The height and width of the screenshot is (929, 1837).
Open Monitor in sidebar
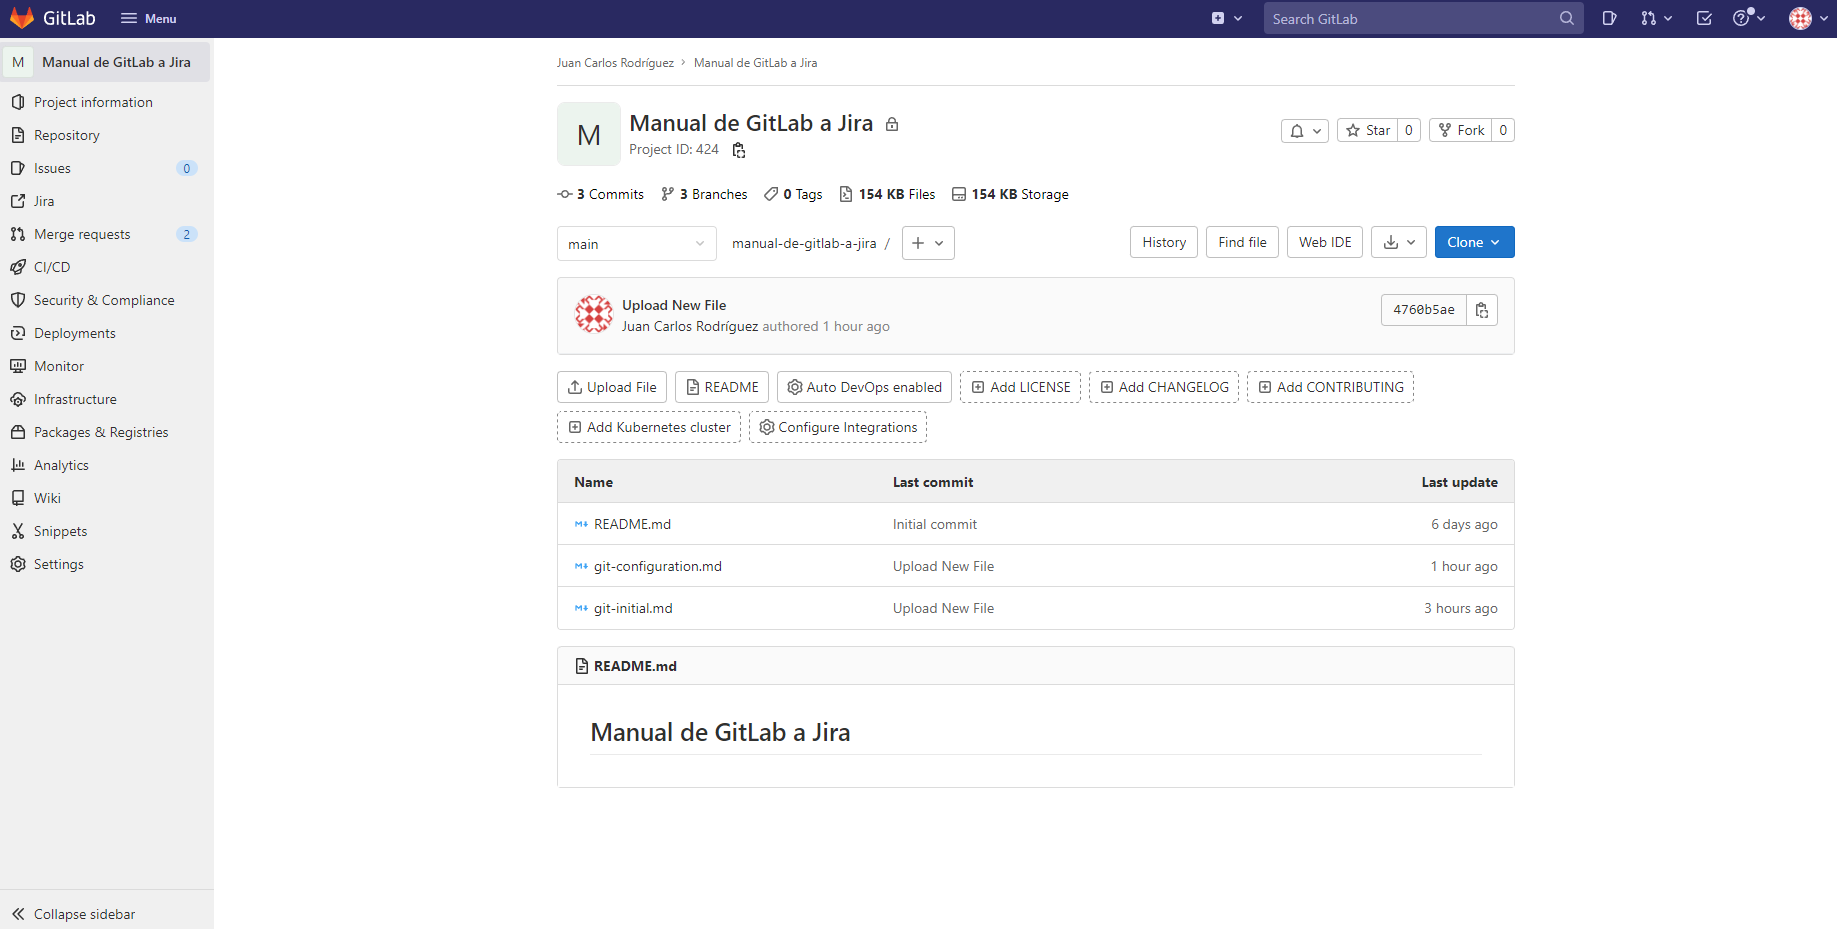[59, 366]
